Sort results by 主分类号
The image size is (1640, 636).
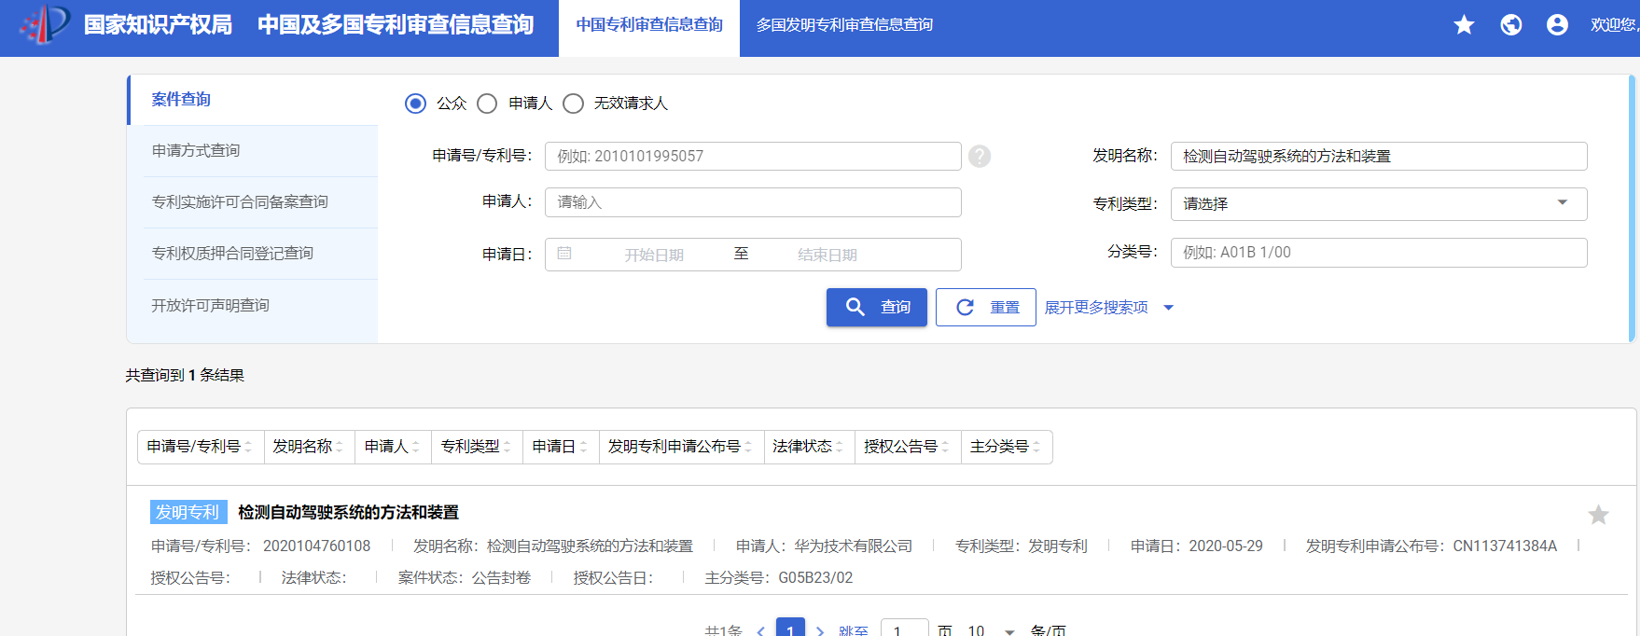1006,447
